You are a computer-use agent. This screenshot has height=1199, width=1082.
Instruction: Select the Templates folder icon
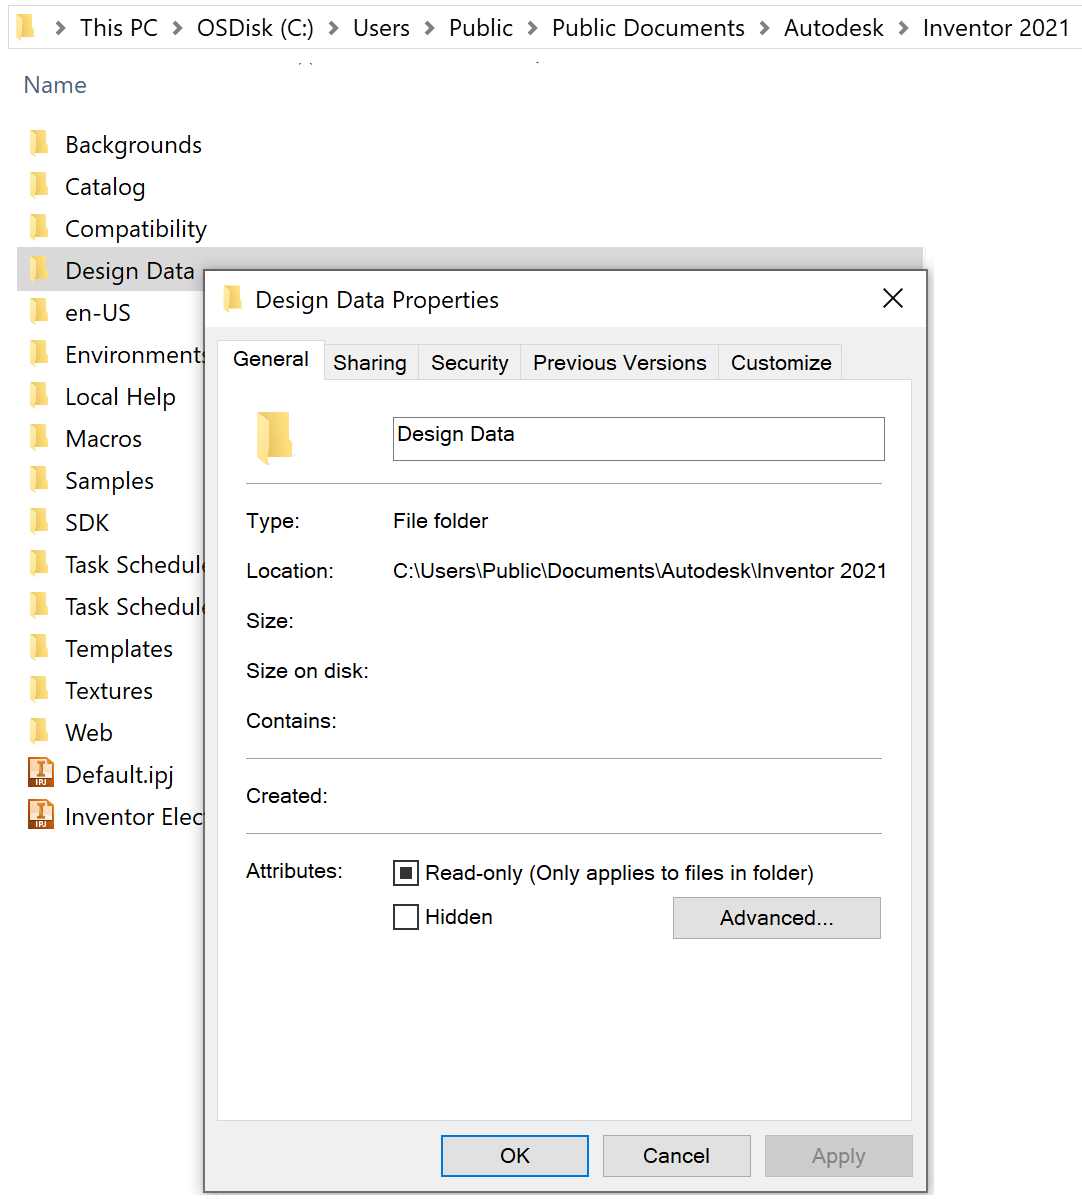(x=39, y=648)
